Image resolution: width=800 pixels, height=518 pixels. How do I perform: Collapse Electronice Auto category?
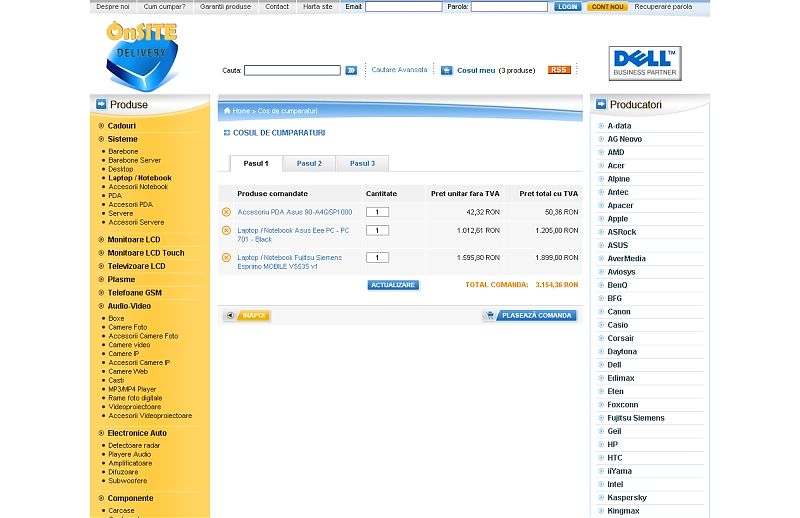[x=137, y=433]
